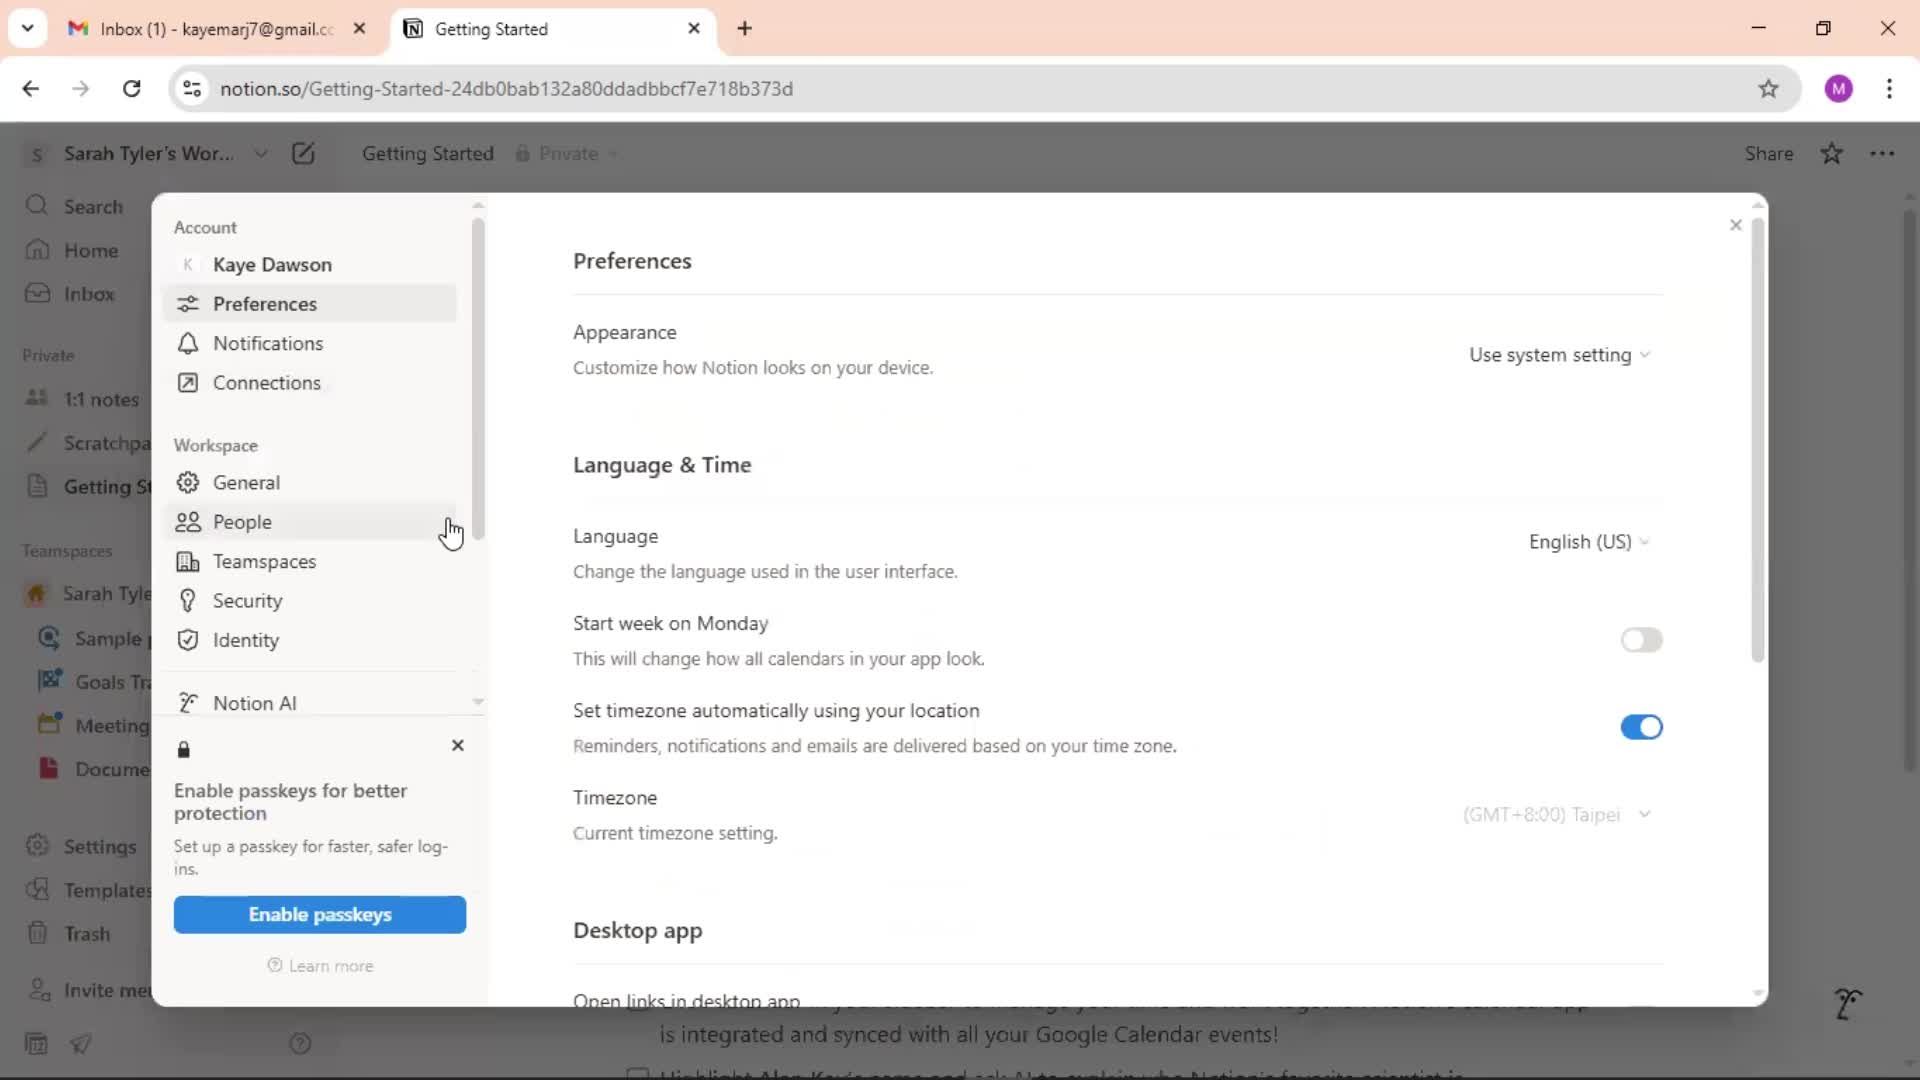
Task: Click the Invite members icon
Action: click(x=39, y=989)
